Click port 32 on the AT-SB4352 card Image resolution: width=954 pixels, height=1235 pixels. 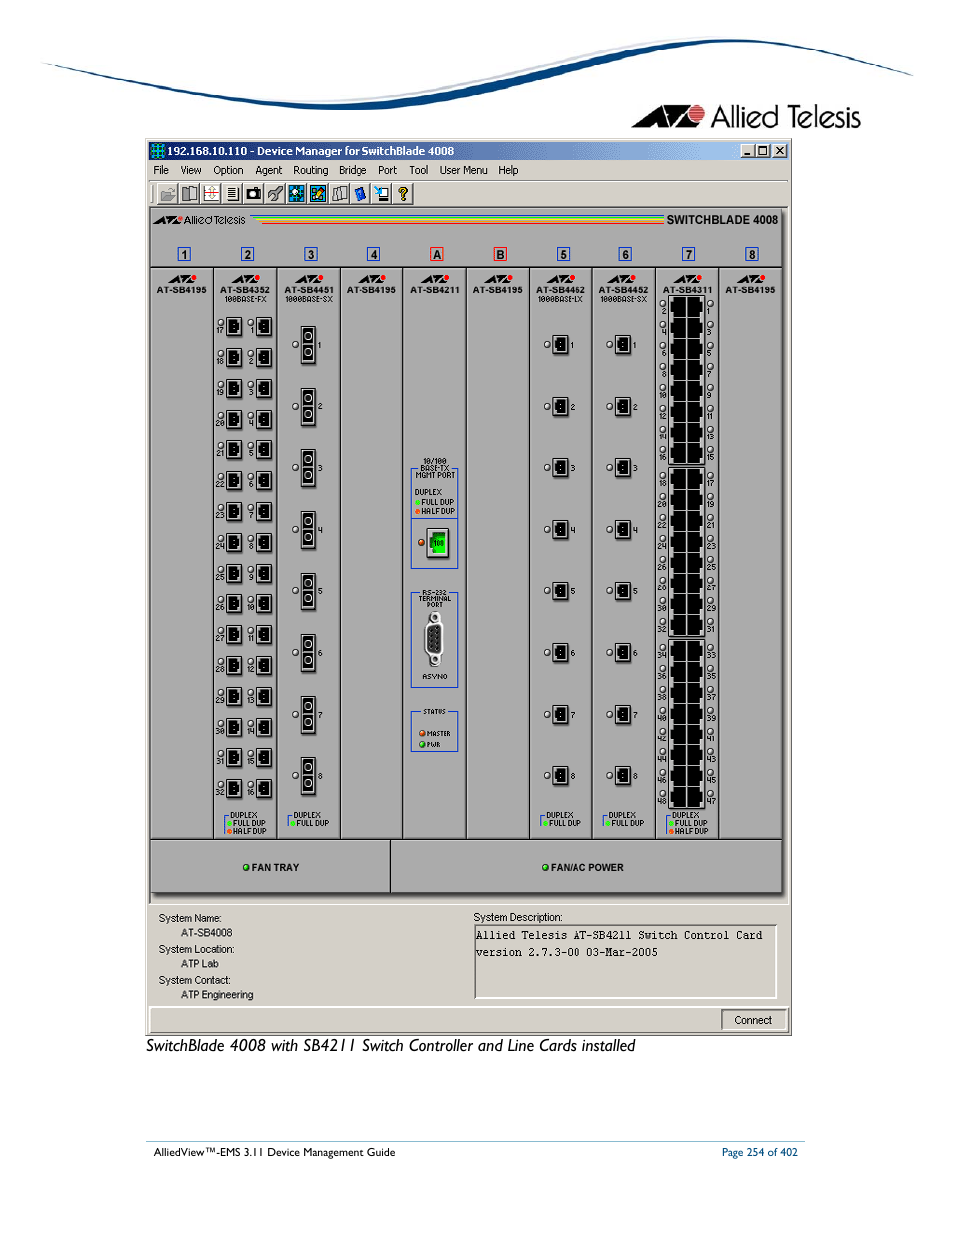(x=234, y=788)
